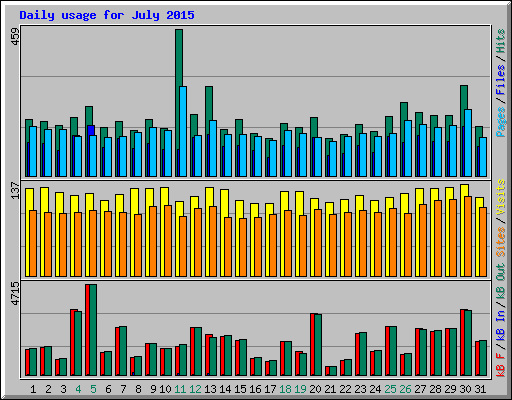The height and width of the screenshot is (400, 512).
Task: Select the green kB bar for day 7
Action: click(x=123, y=351)
